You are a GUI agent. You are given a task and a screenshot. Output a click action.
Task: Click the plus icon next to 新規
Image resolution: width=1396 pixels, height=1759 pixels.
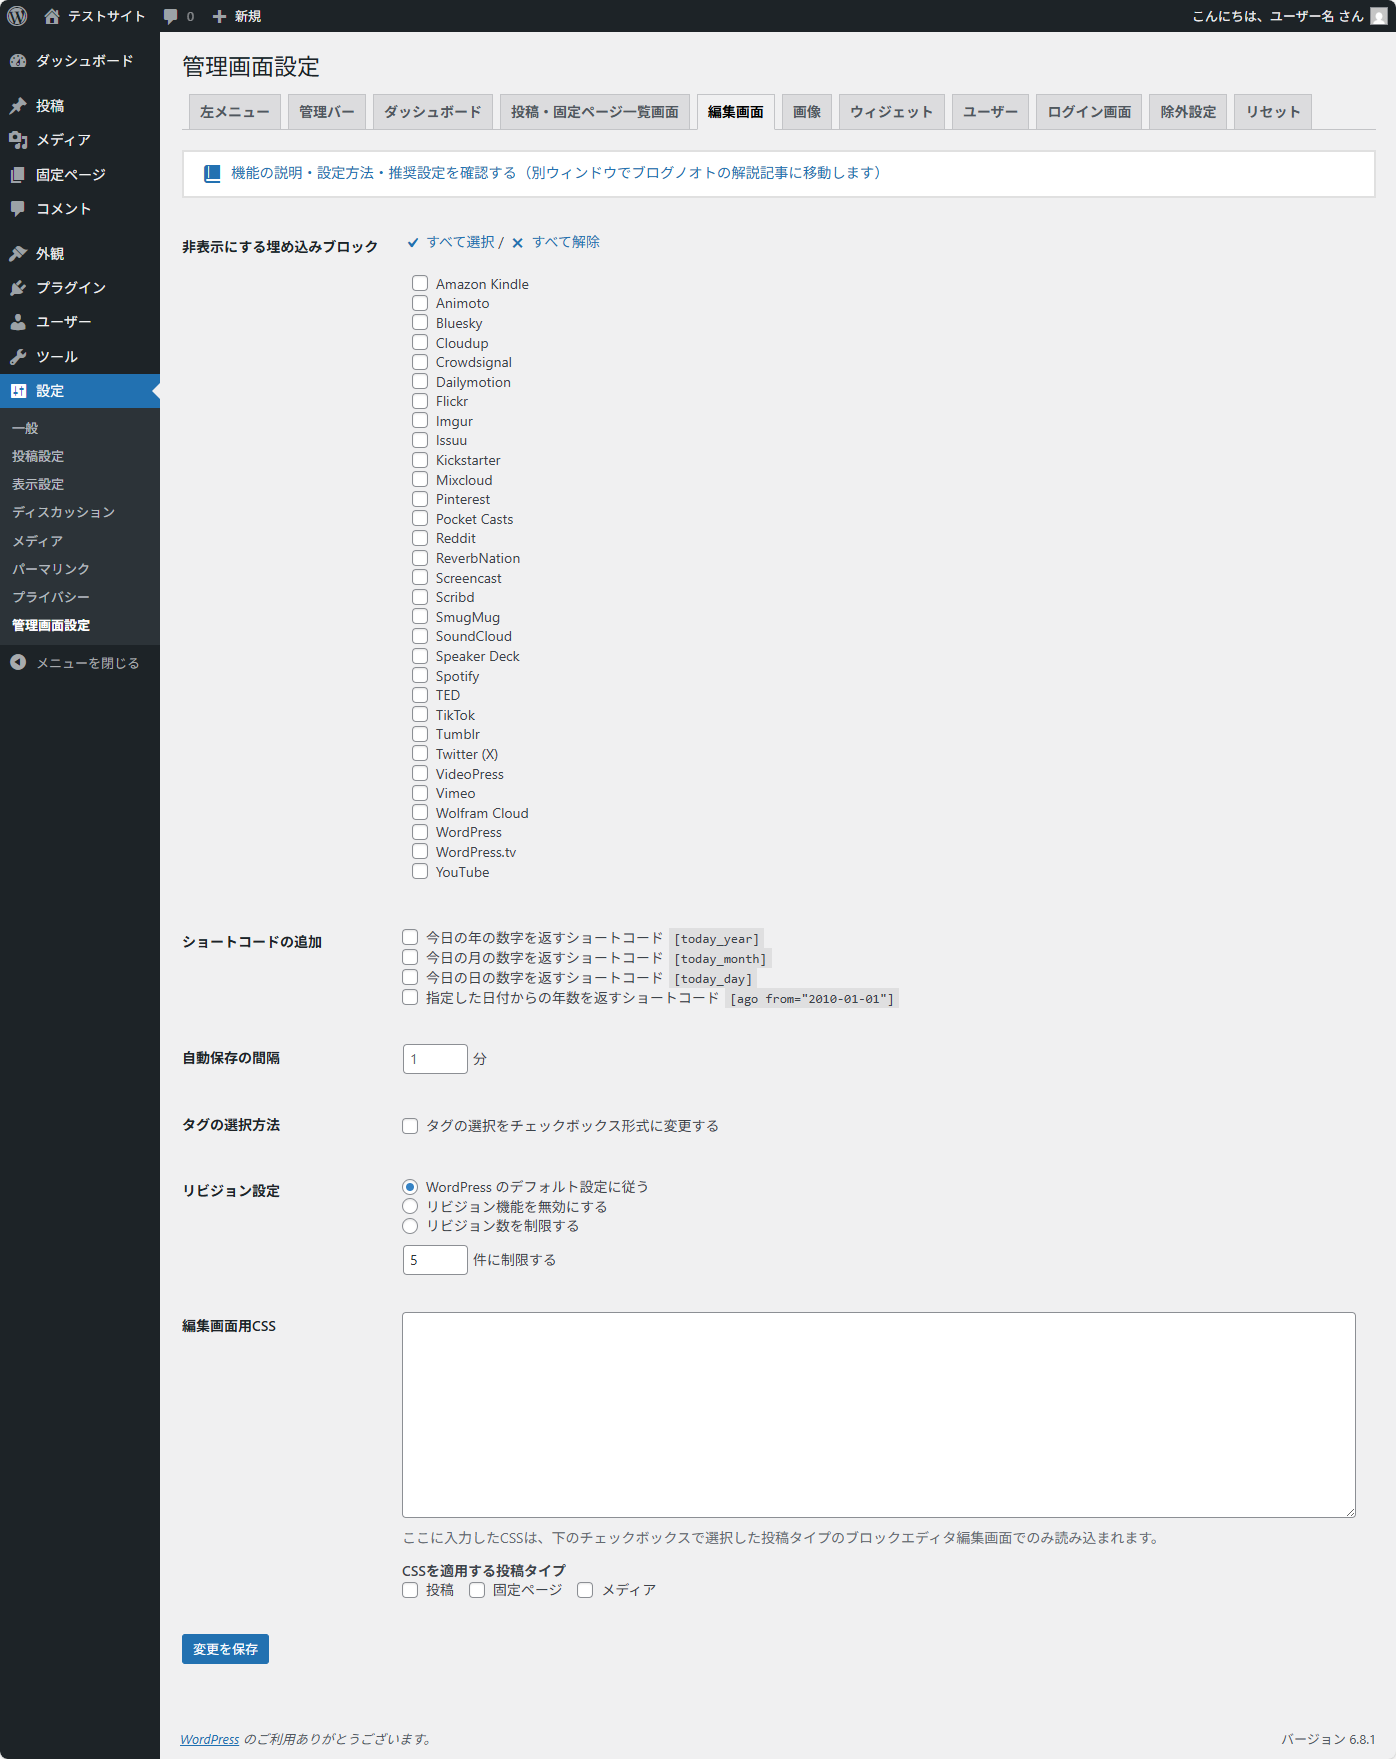[x=220, y=16]
